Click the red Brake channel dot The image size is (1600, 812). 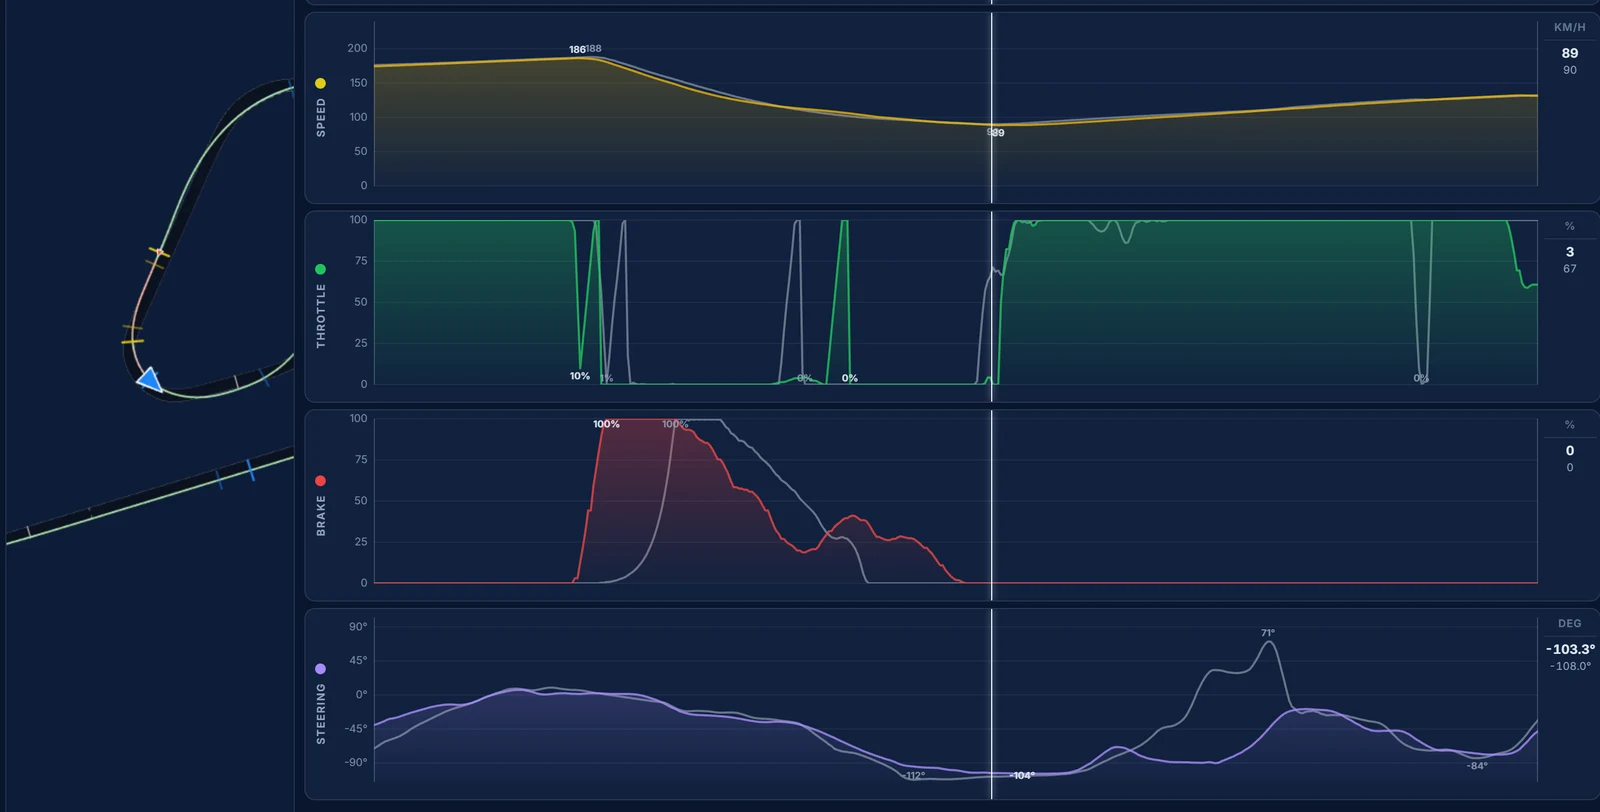320,481
